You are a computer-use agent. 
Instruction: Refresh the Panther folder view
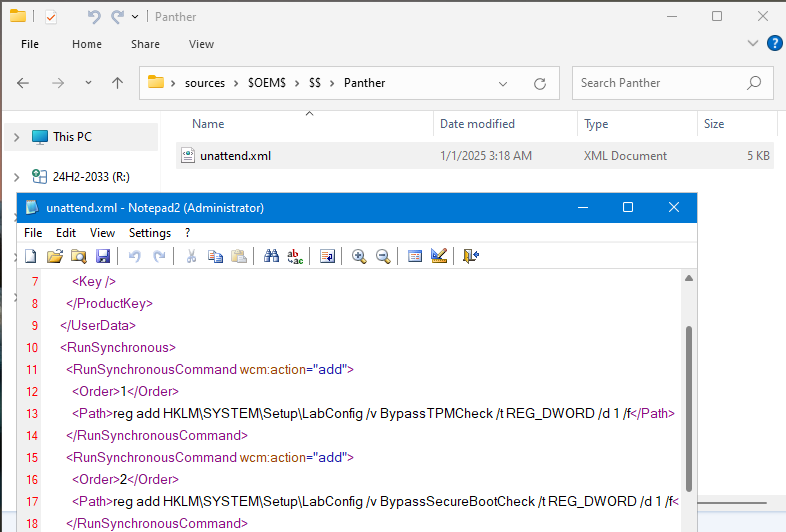pos(540,84)
